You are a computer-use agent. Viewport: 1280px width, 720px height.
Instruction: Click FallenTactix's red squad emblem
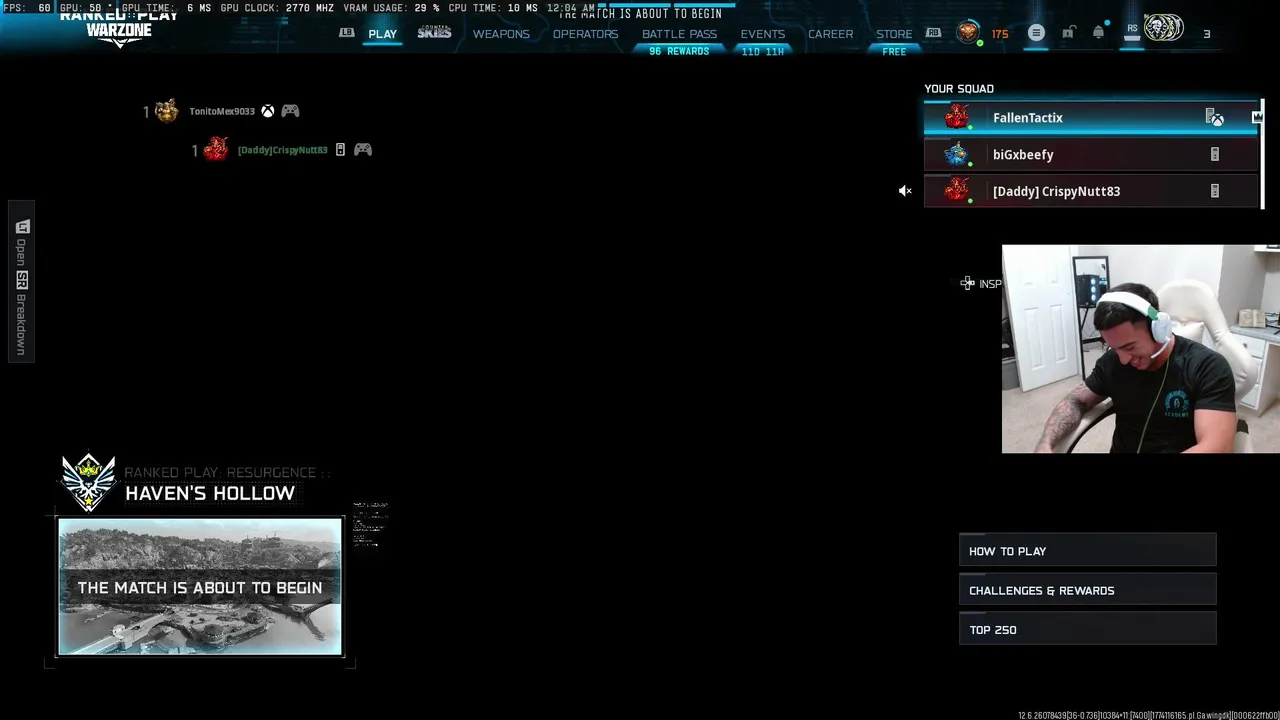(957, 118)
